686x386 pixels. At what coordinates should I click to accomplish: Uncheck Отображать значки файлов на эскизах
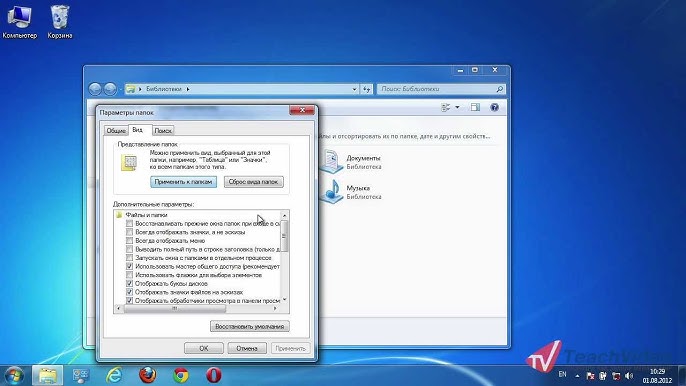[x=130, y=292]
